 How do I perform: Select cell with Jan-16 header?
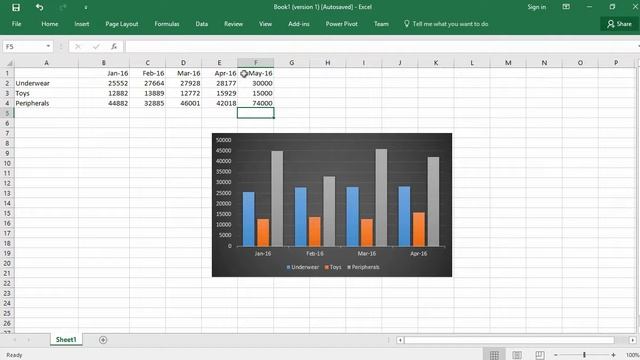104,73
